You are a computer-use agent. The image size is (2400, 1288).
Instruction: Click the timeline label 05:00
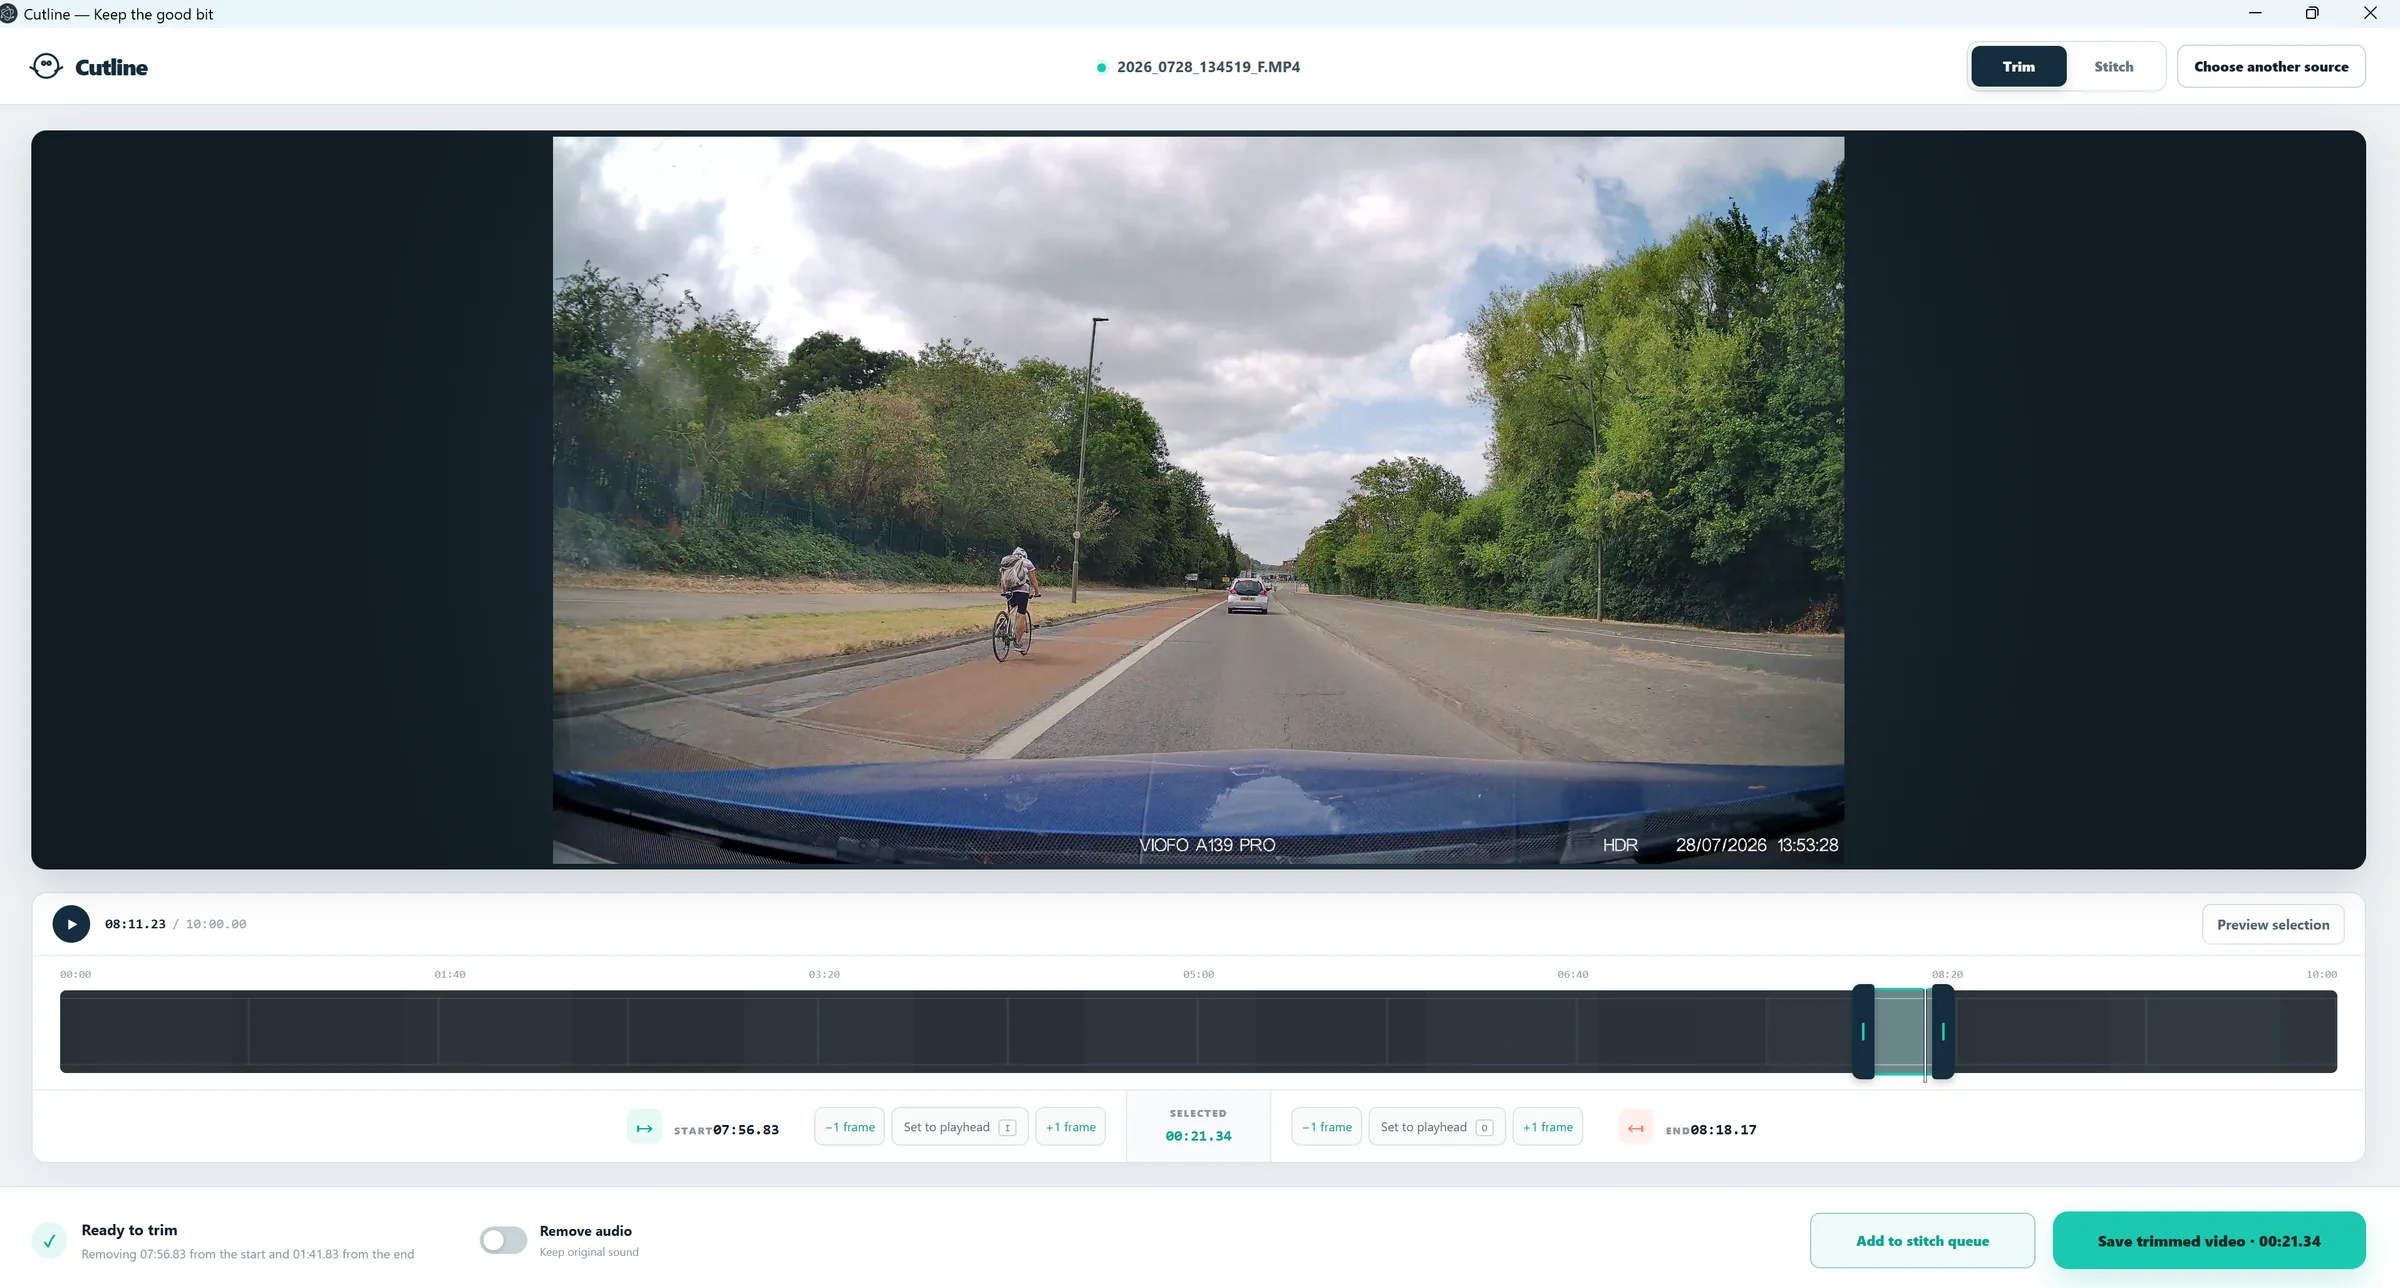(1198, 974)
